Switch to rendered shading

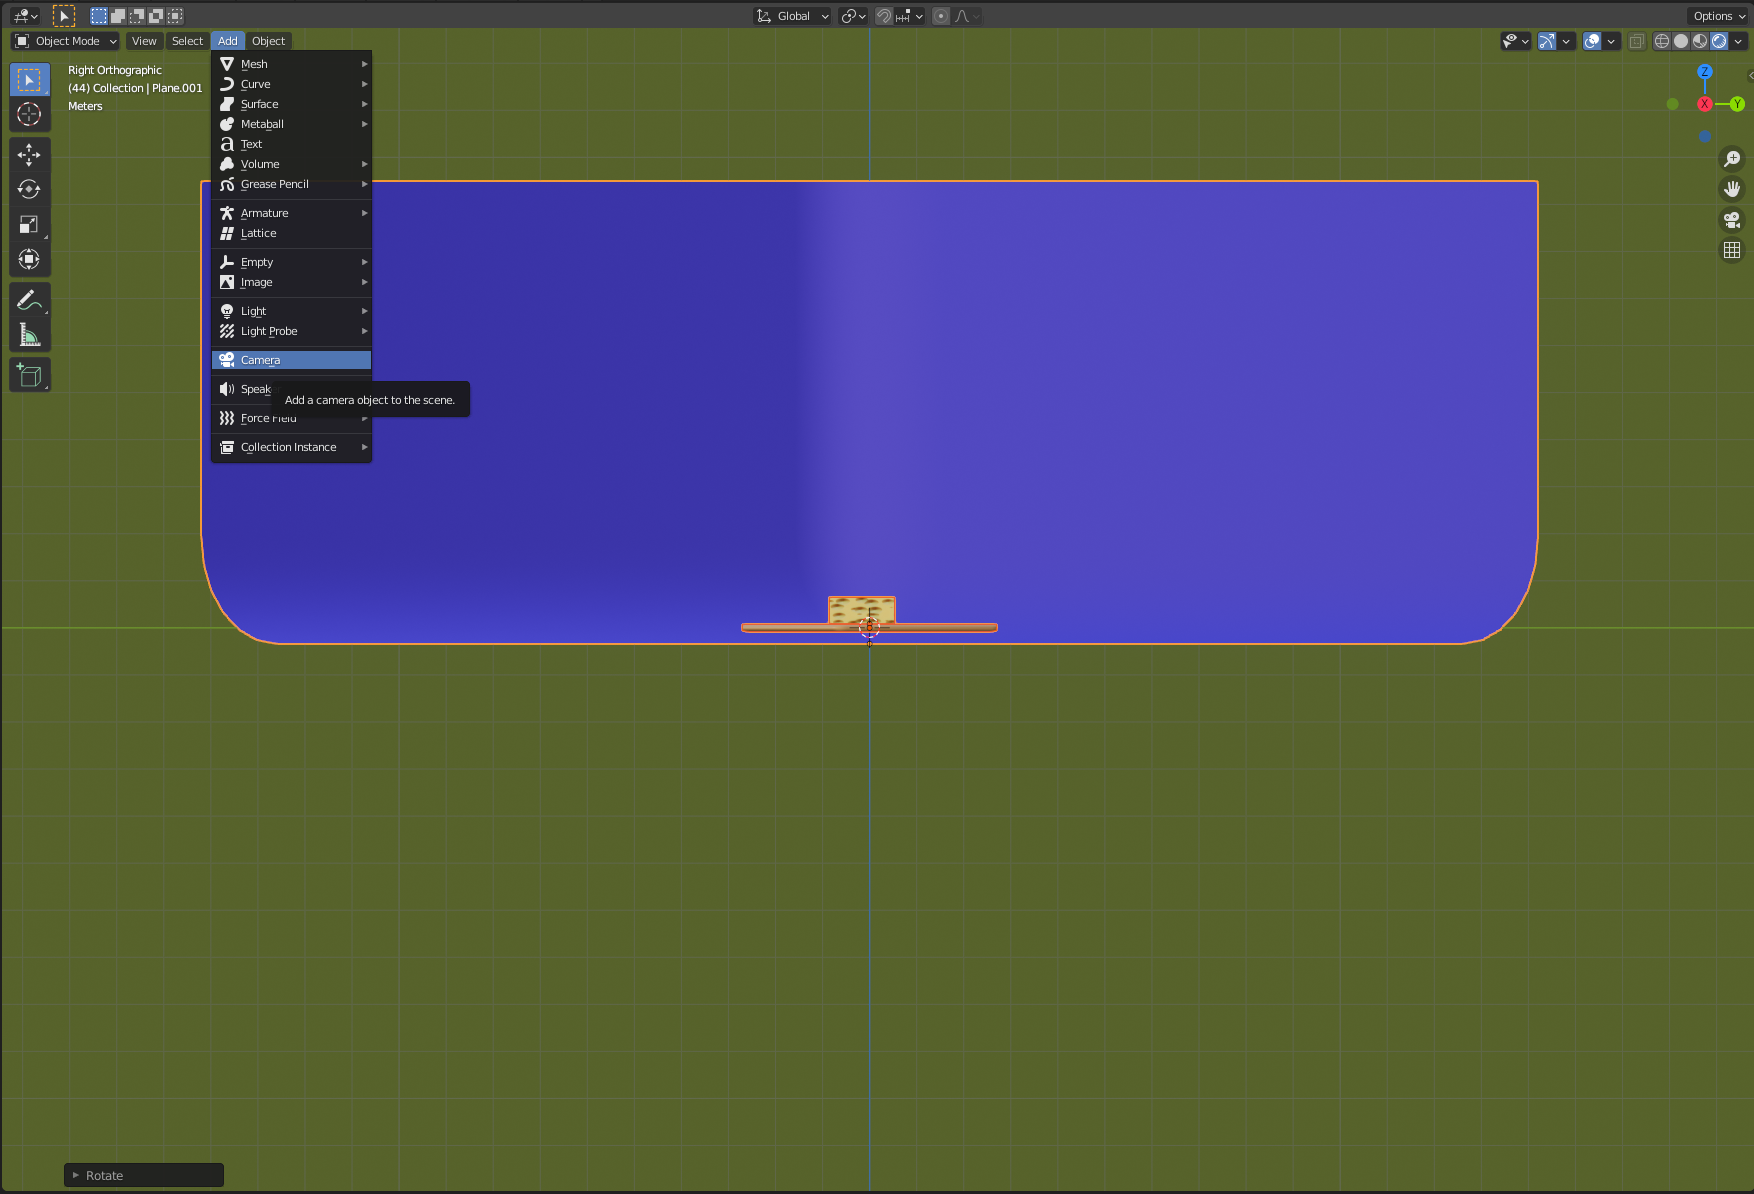[x=1719, y=41]
